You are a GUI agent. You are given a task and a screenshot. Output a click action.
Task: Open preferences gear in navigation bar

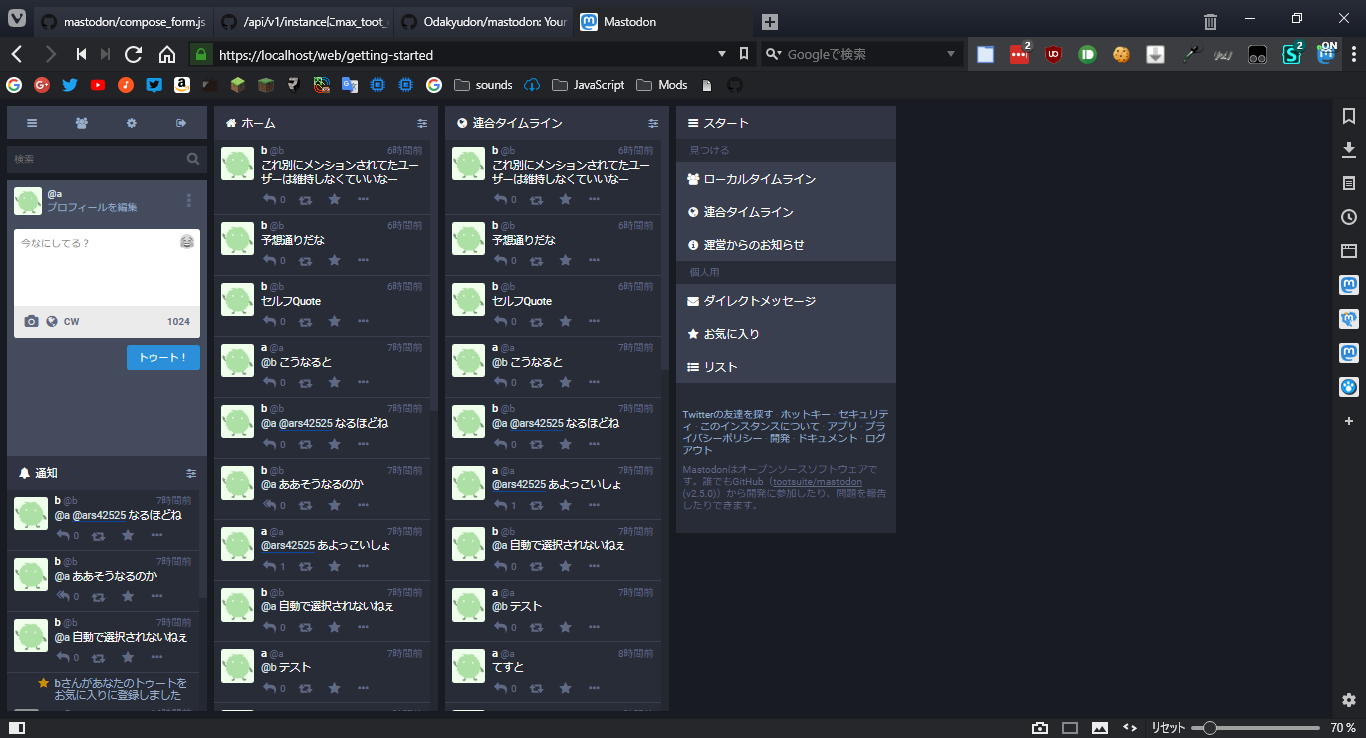tap(131, 123)
